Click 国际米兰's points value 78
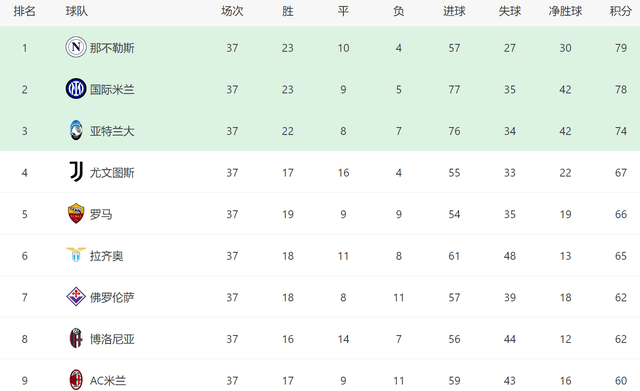640x391 pixels. (x=621, y=90)
